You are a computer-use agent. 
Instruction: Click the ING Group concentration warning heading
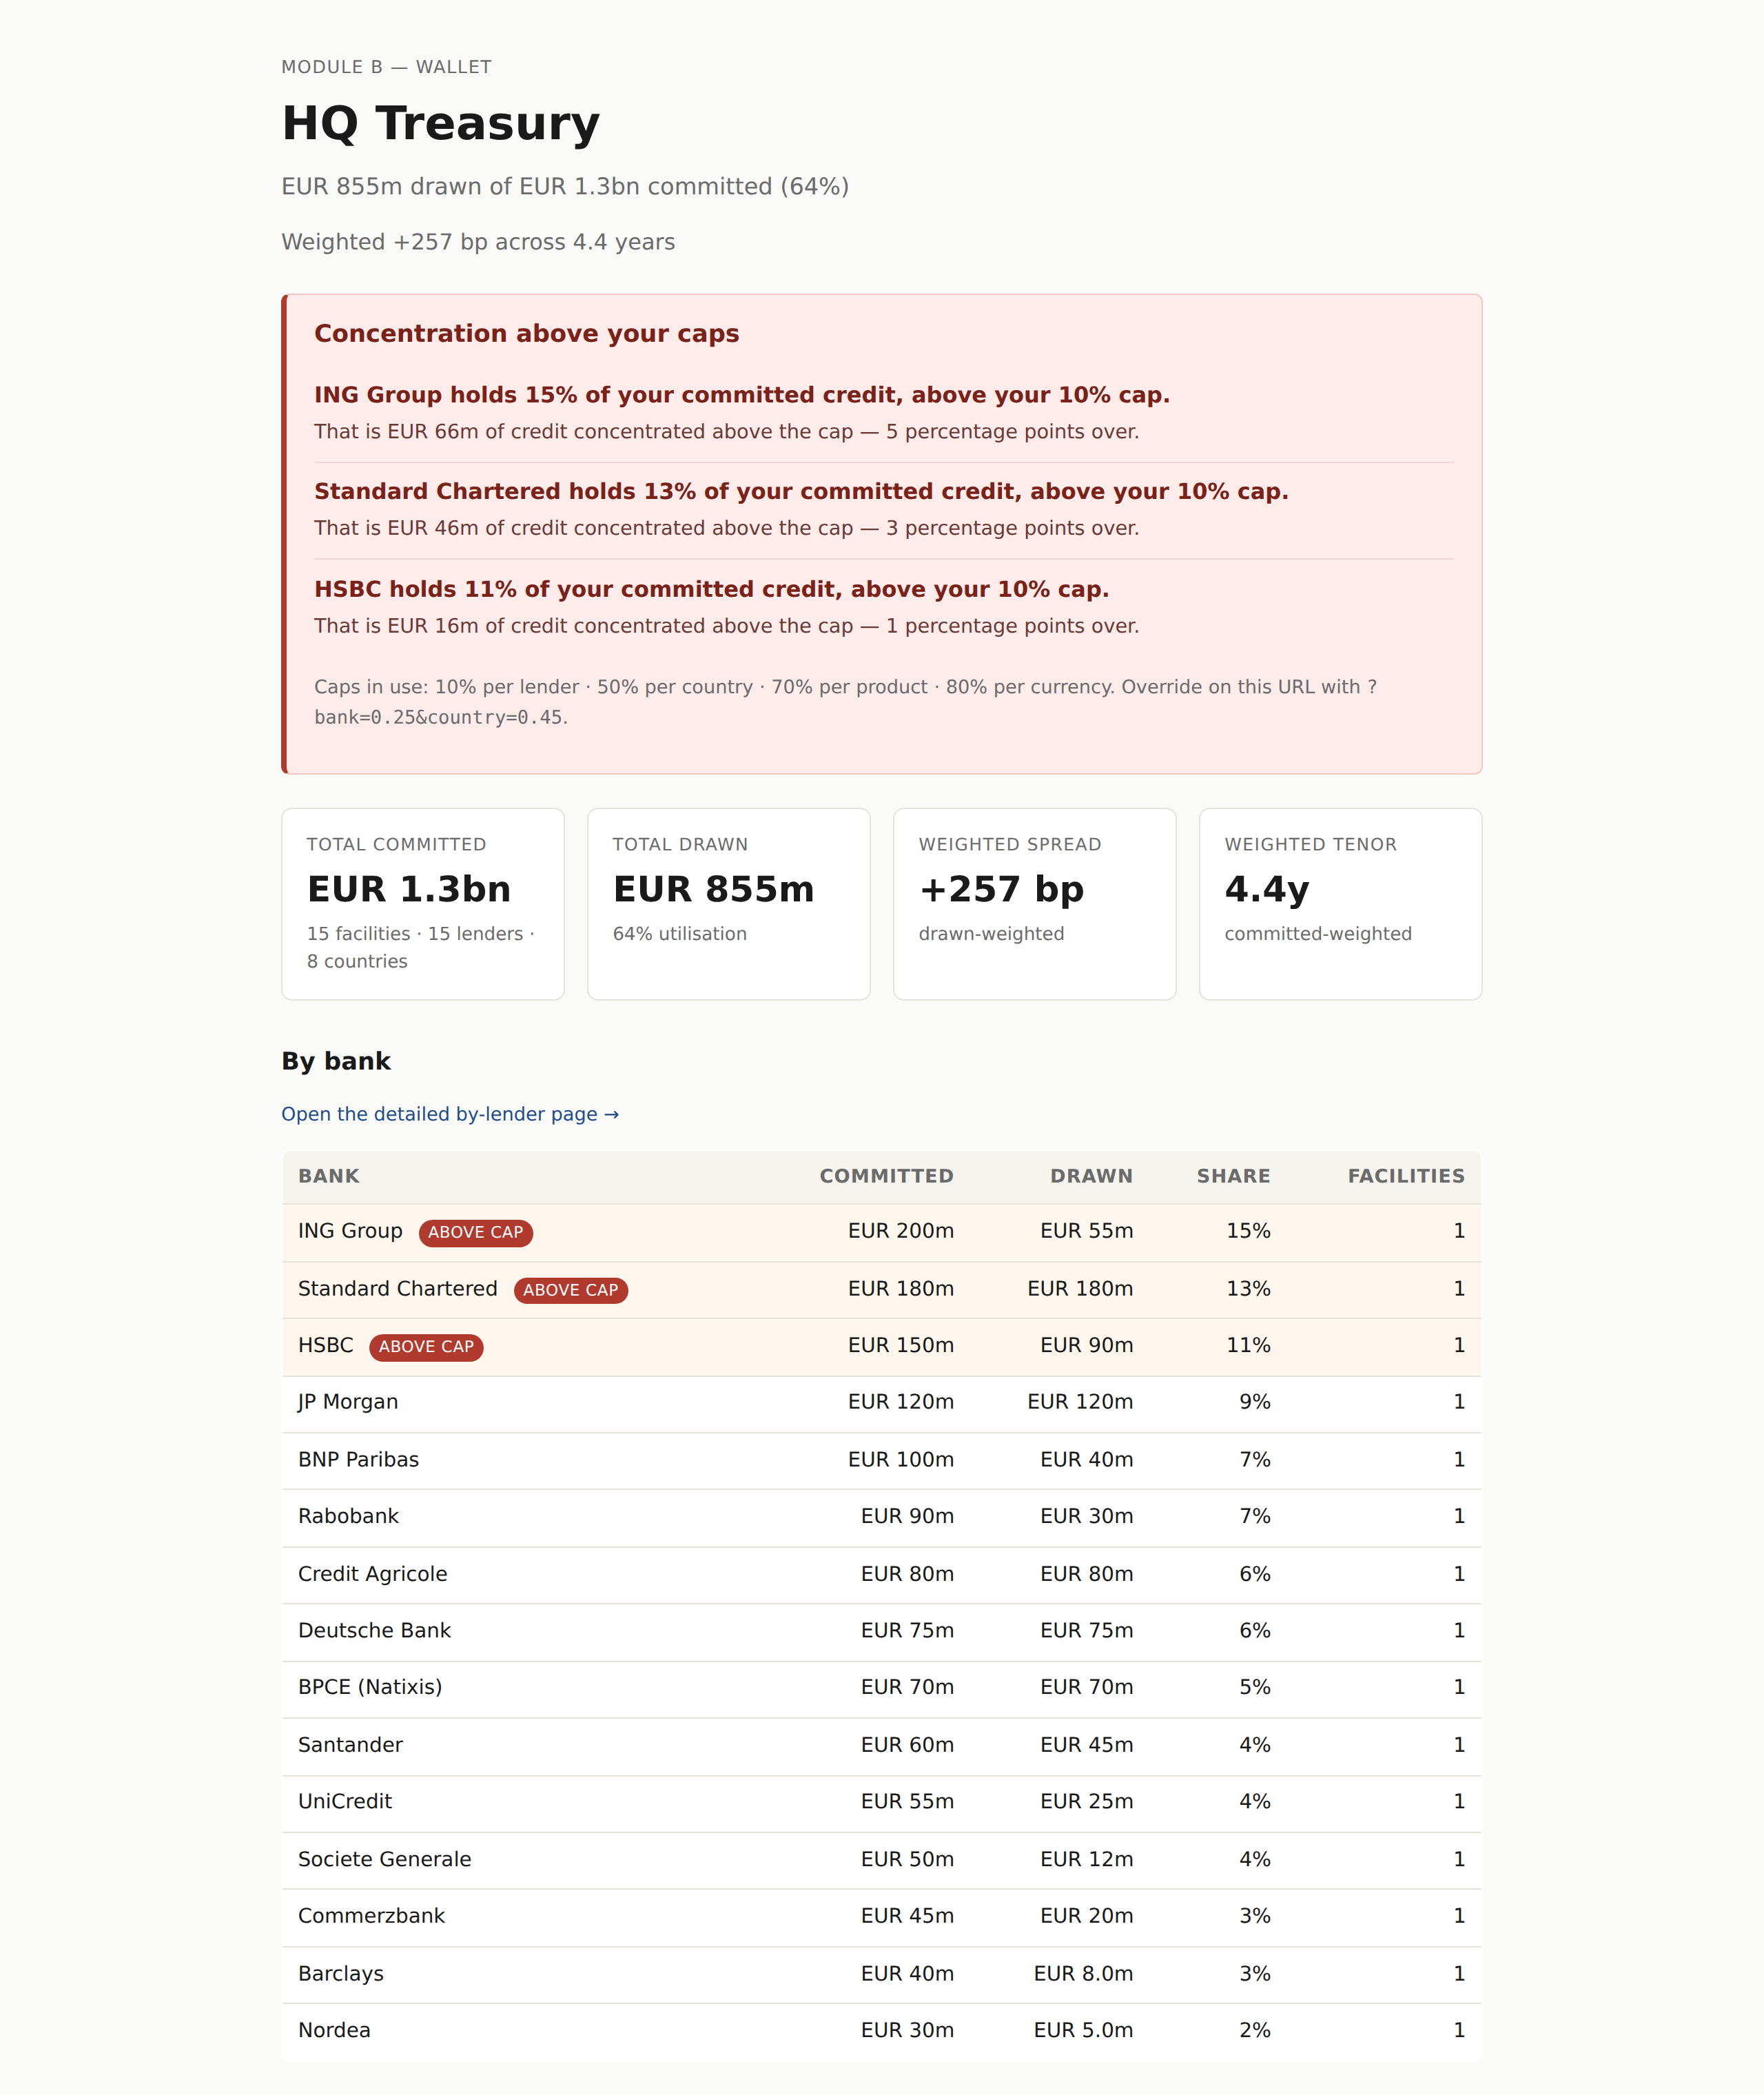(741, 395)
